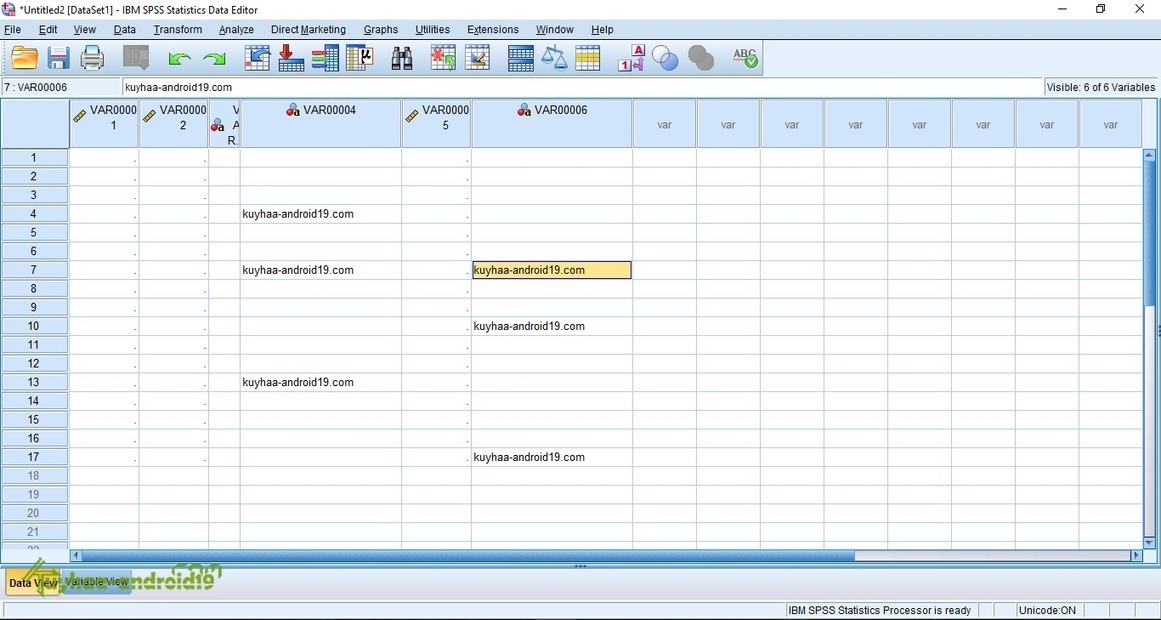
Task: Save the dataset with the floppy disk icon
Action: tap(58, 59)
